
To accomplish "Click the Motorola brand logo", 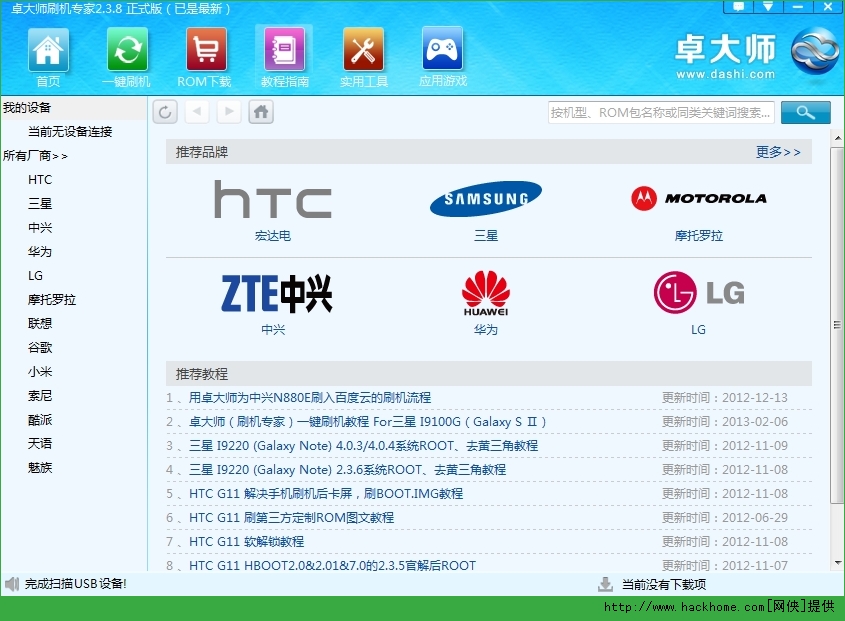I will [x=699, y=198].
